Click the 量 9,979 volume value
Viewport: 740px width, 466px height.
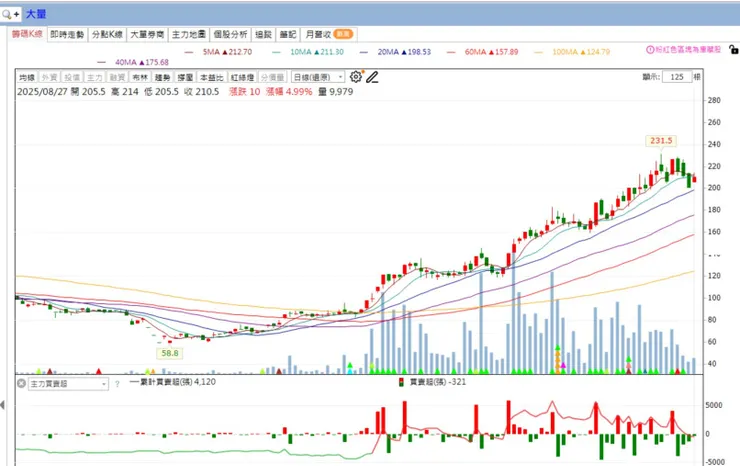(x=336, y=92)
